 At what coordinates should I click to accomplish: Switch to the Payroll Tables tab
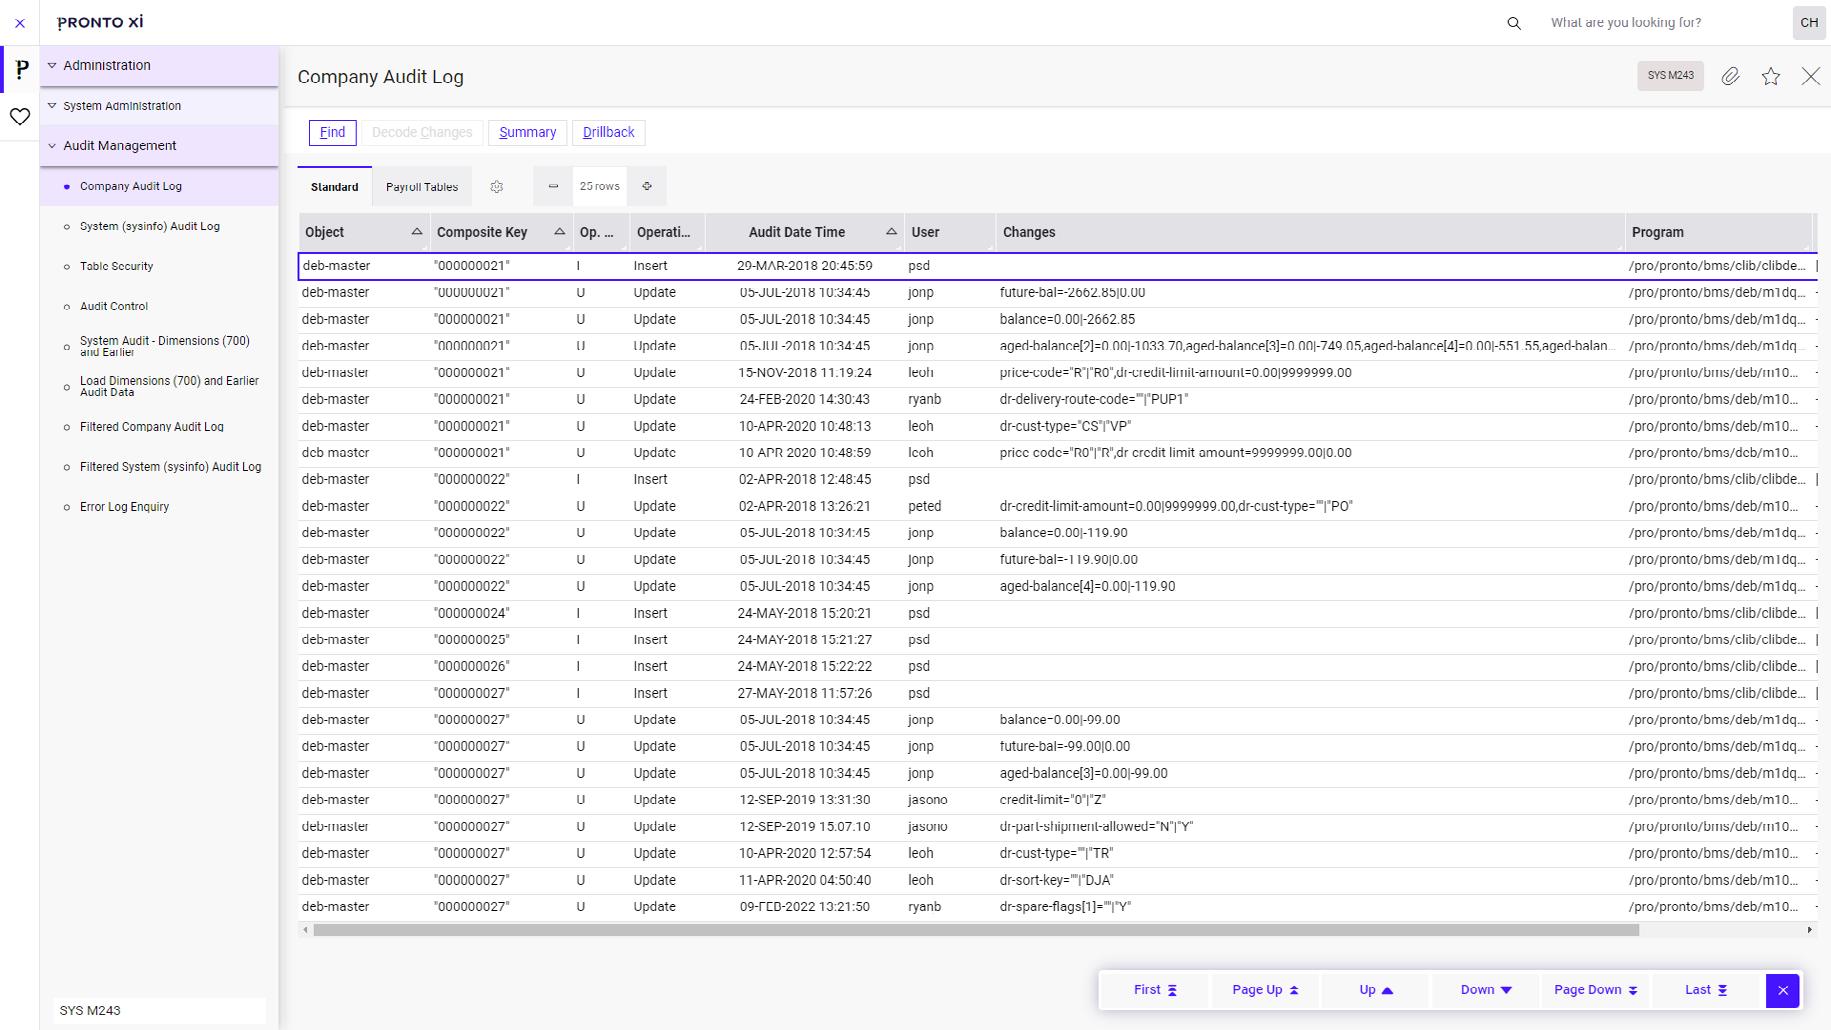tap(422, 186)
